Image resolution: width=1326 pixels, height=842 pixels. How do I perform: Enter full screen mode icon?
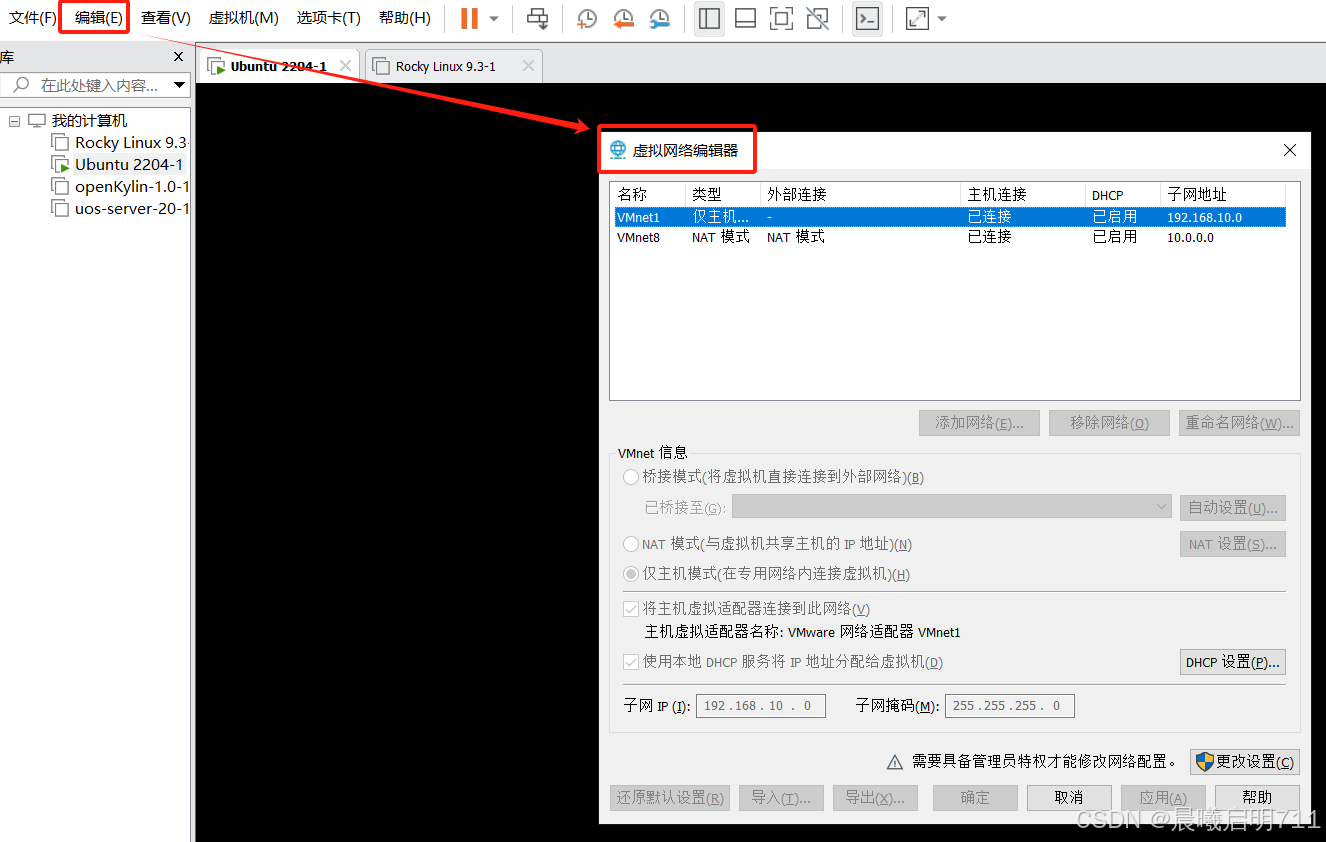click(781, 18)
